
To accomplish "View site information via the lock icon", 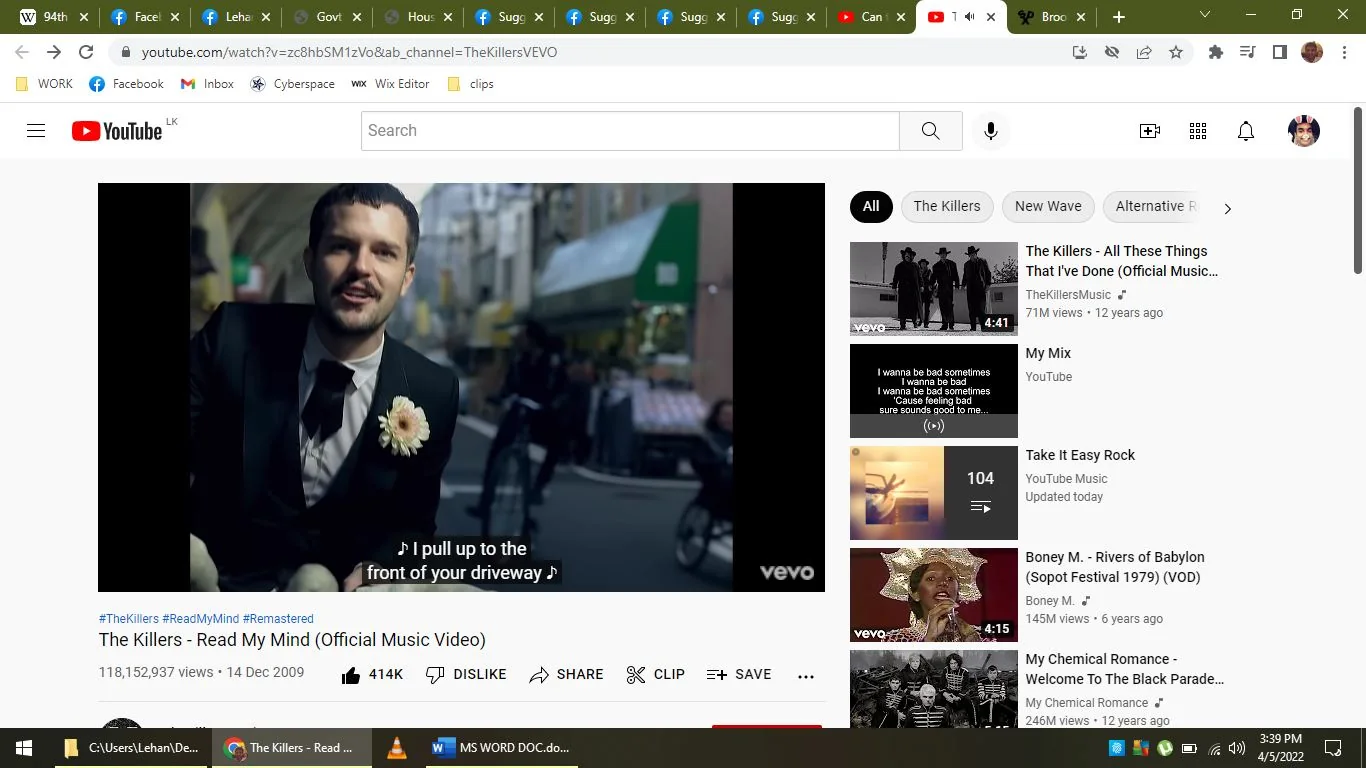I will click(126, 52).
